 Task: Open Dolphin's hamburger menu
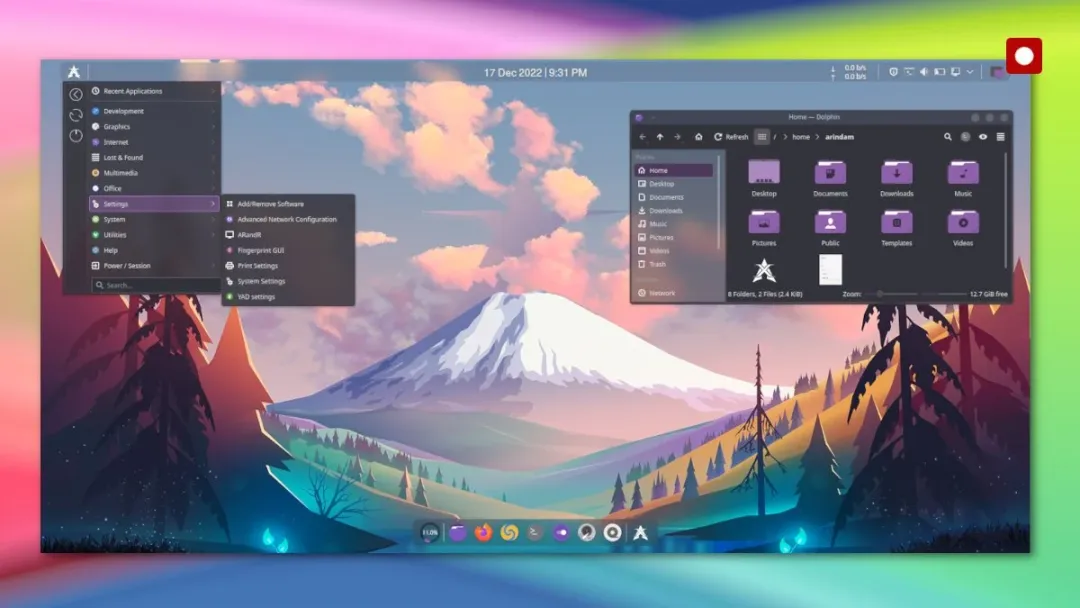click(x=1001, y=137)
